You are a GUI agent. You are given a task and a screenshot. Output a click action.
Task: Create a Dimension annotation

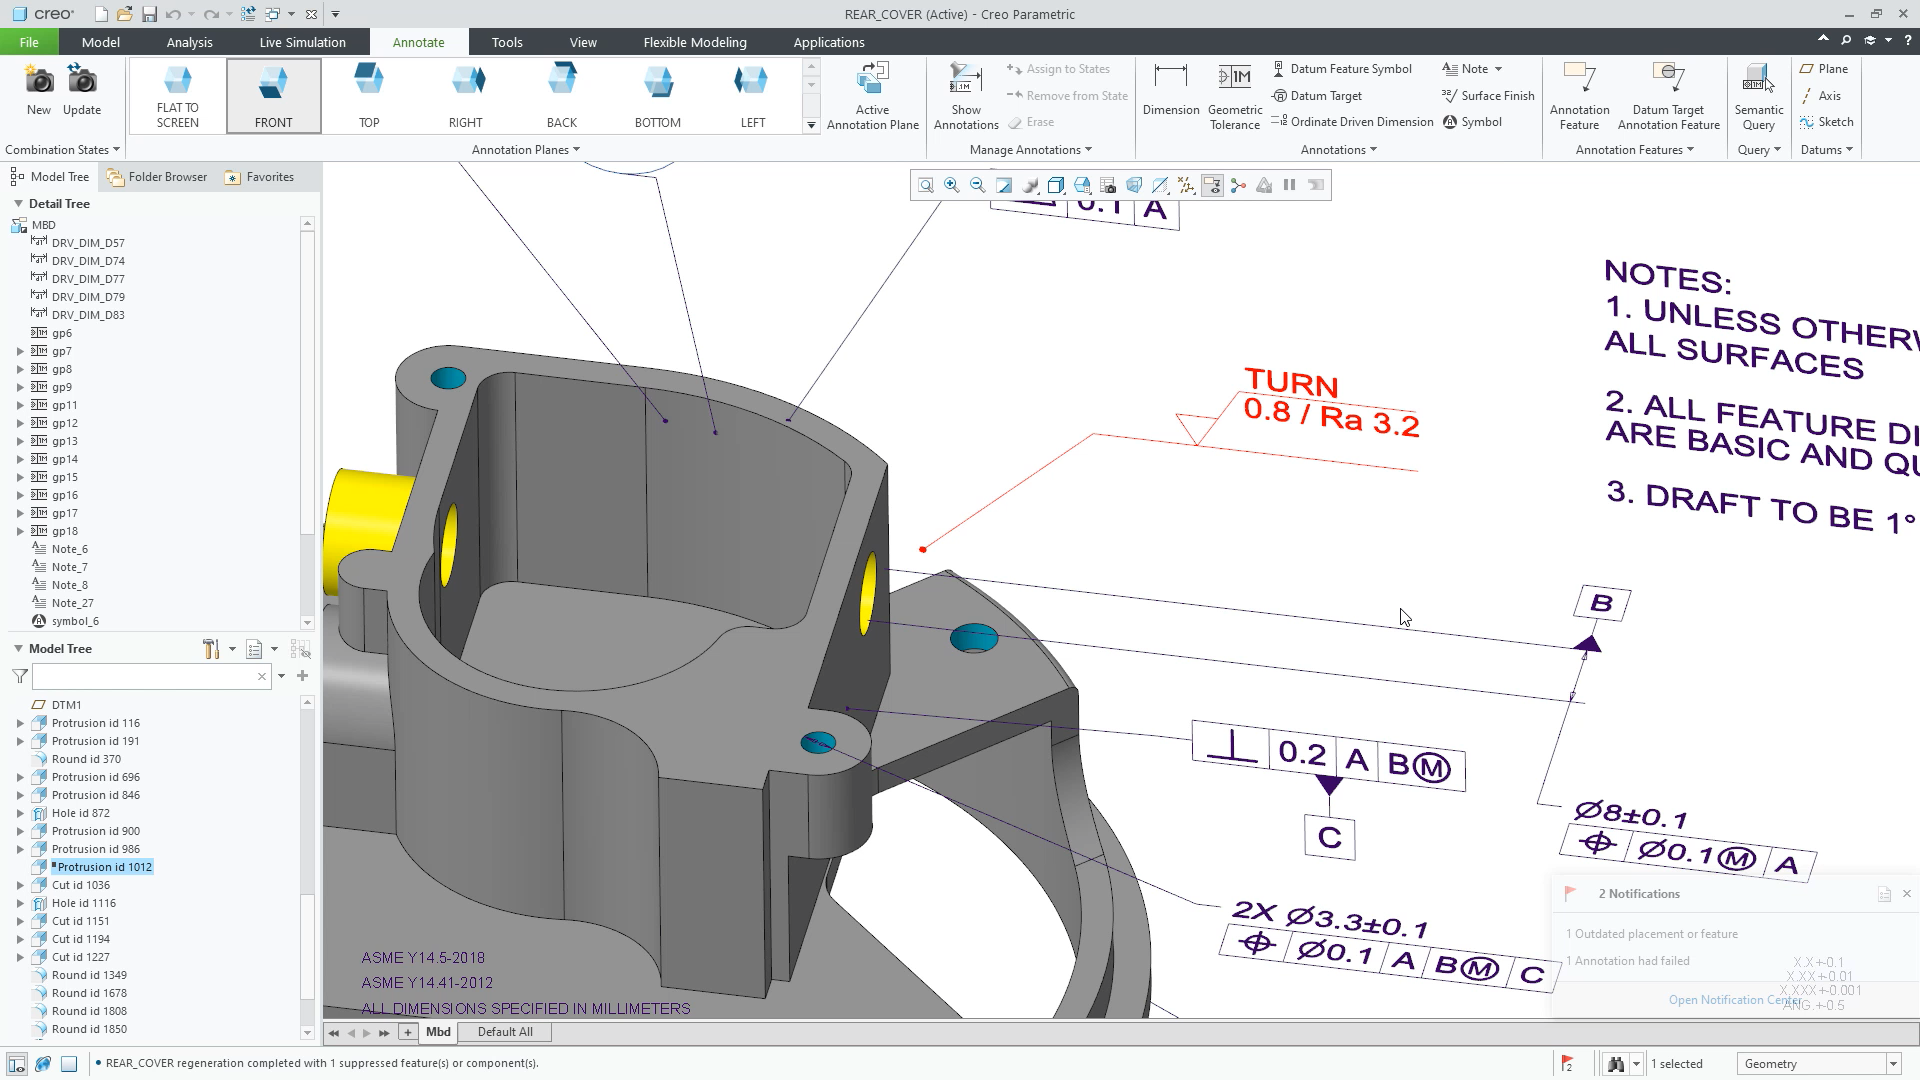click(x=1171, y=90)
